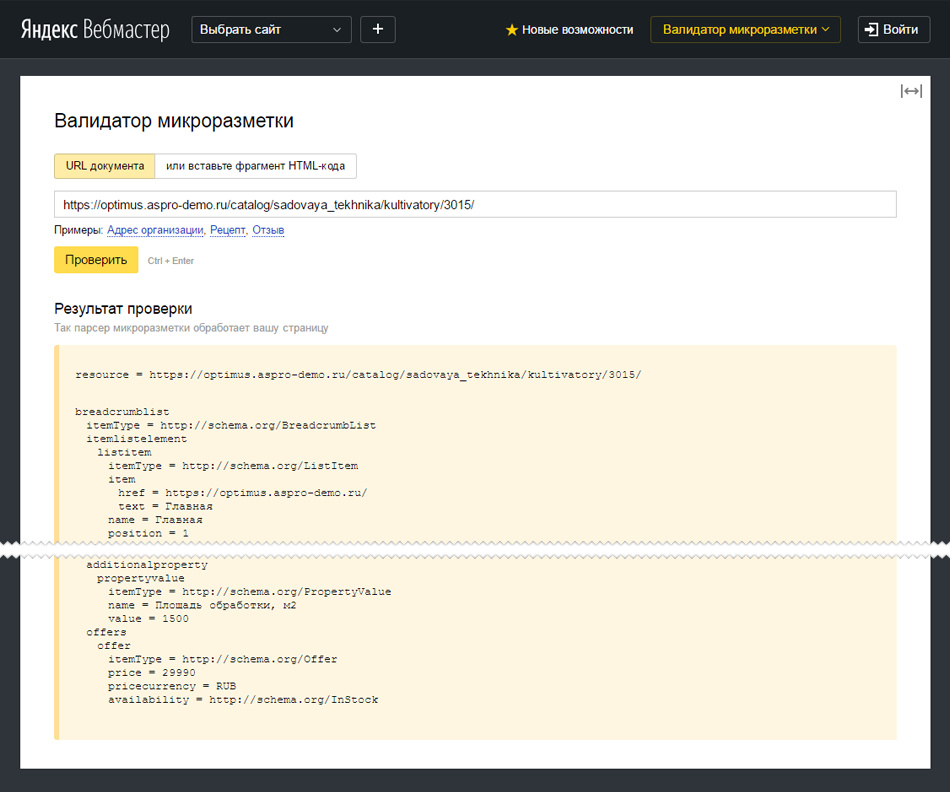The image size is (950, 792).
Task: Click the Яндекс logo in the header
Action: pos(49,29)
